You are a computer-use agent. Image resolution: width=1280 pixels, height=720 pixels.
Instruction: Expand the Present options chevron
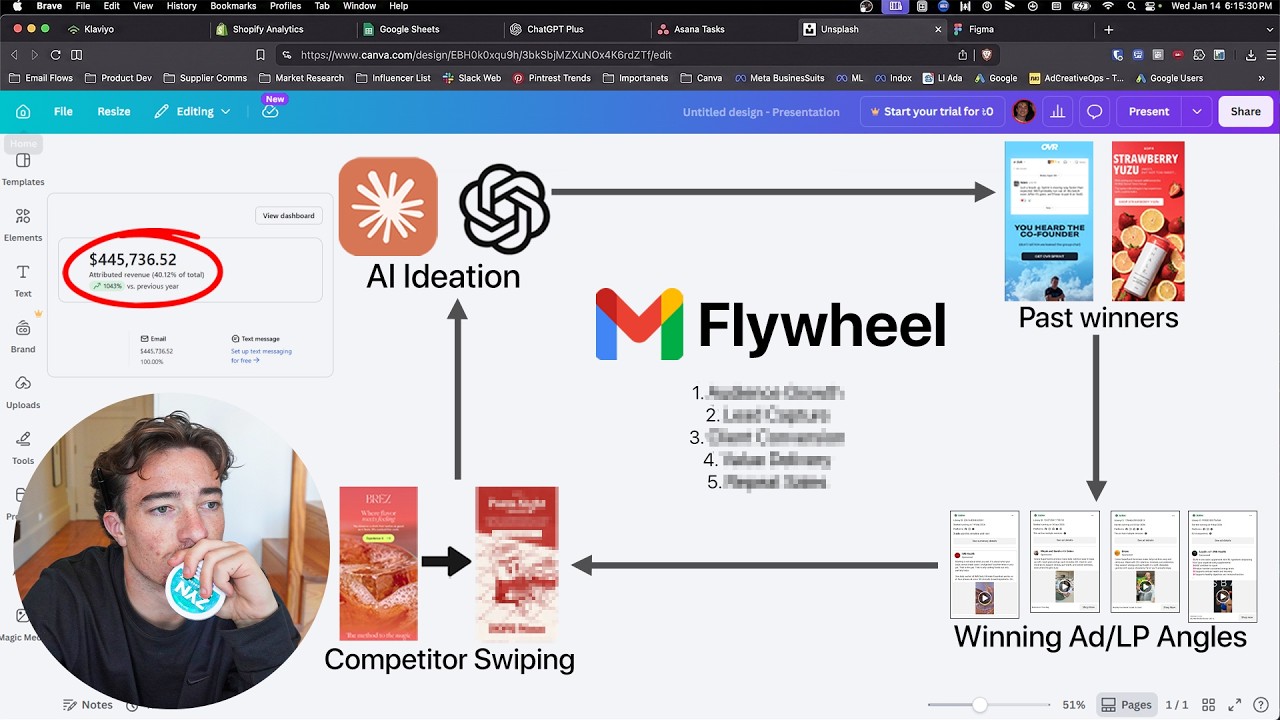(1196, 112)
